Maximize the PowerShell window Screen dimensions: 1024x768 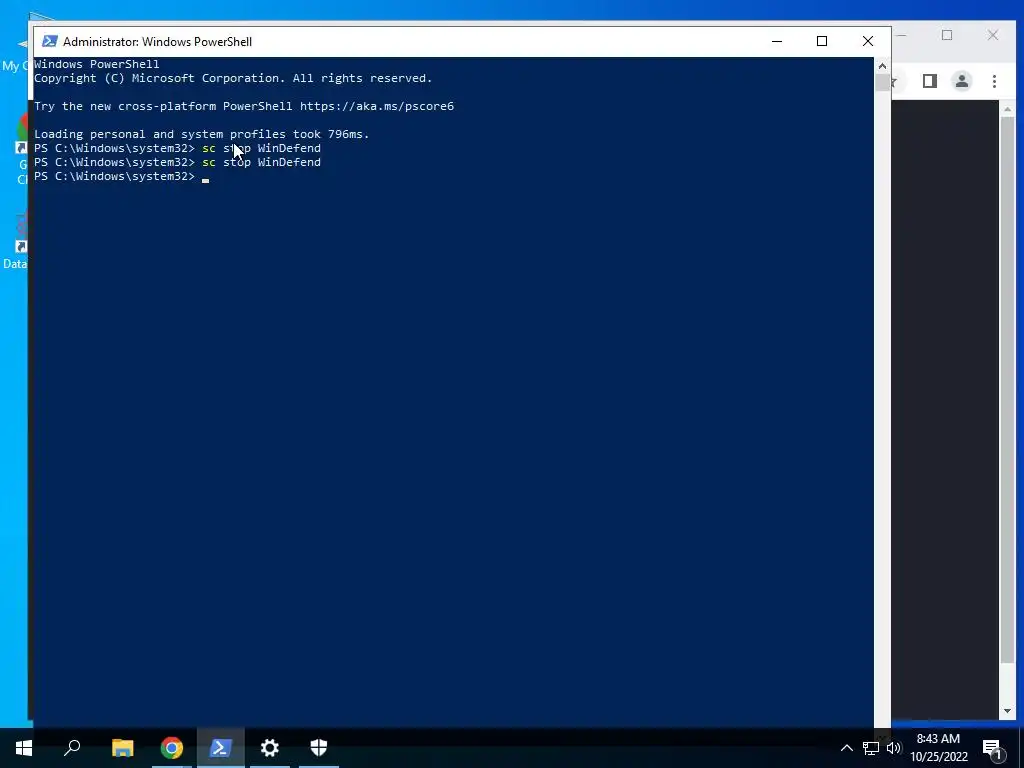[822, 41]
